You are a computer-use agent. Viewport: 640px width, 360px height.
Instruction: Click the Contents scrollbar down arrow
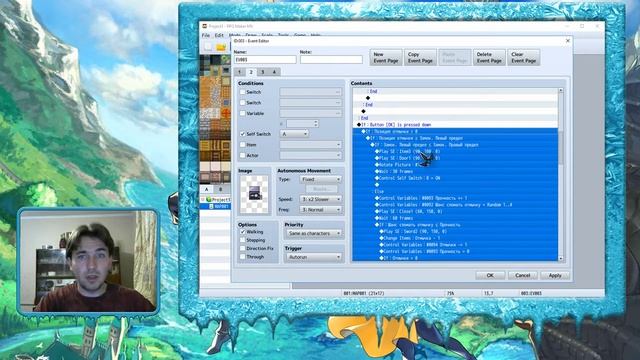pyautogui.click(x=560, y=258)
